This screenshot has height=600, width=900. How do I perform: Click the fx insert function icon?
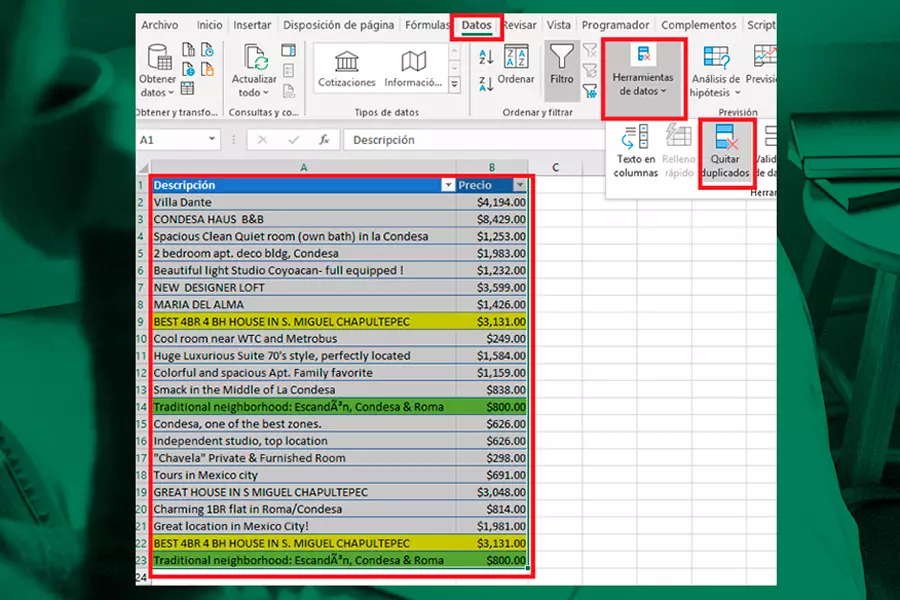[324, 140]
